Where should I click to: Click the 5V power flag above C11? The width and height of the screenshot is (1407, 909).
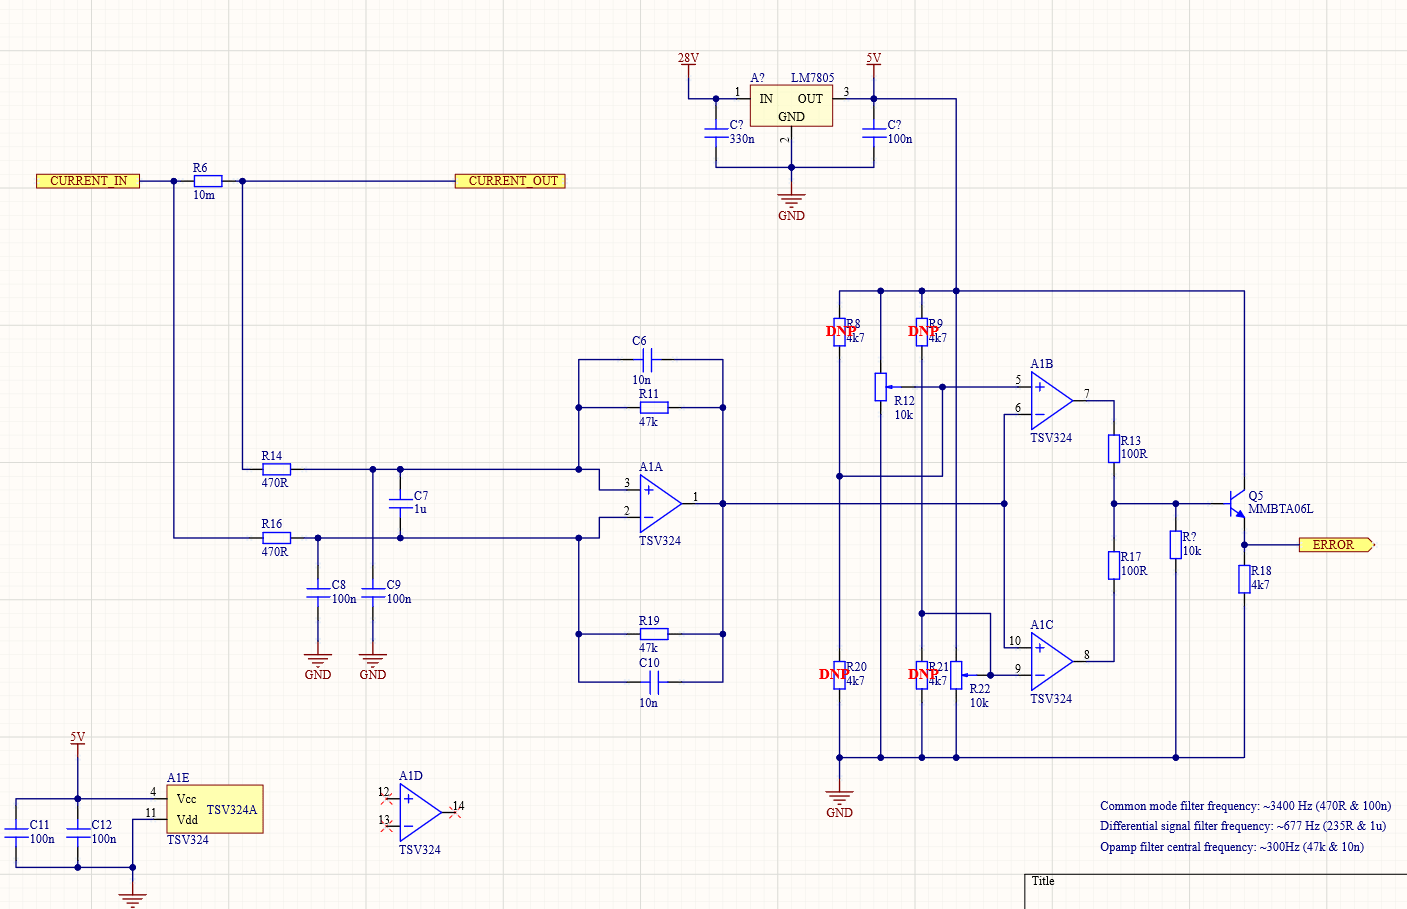tap(77, 739)
